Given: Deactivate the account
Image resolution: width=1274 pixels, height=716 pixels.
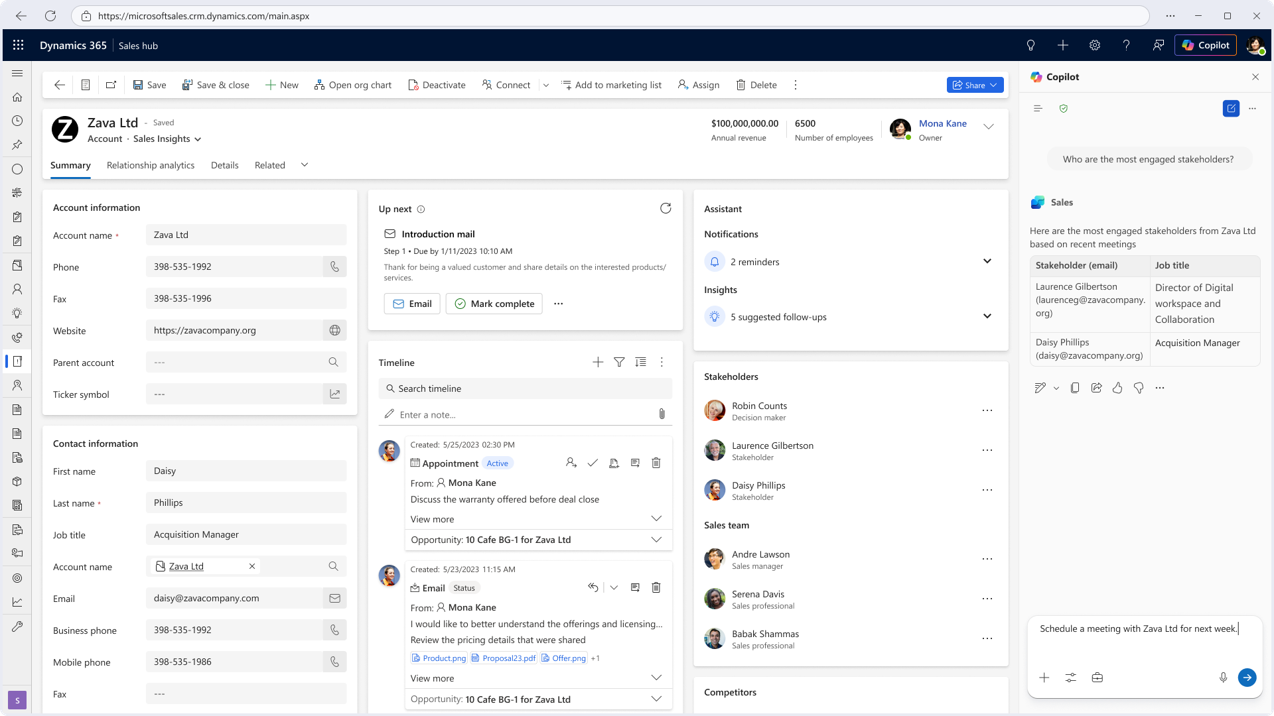Looking at the screenshot, I should click(437, 85).
